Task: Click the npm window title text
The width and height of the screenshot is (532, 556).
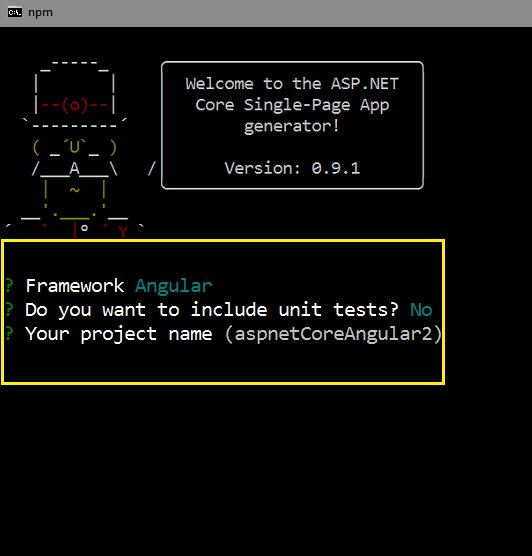Action: coord(40,13)
